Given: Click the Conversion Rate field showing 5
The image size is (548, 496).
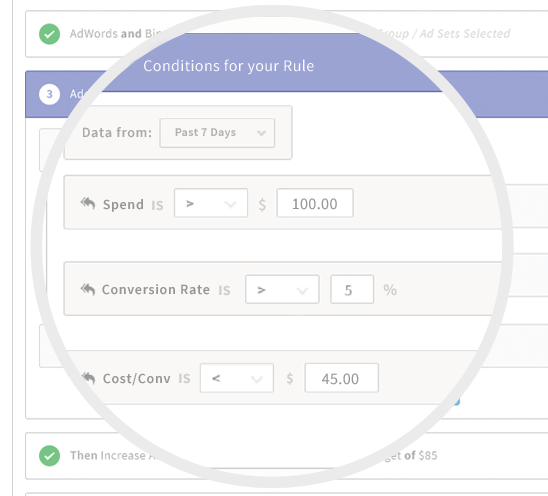Looking at the screenshot, I should pos(352,289).
